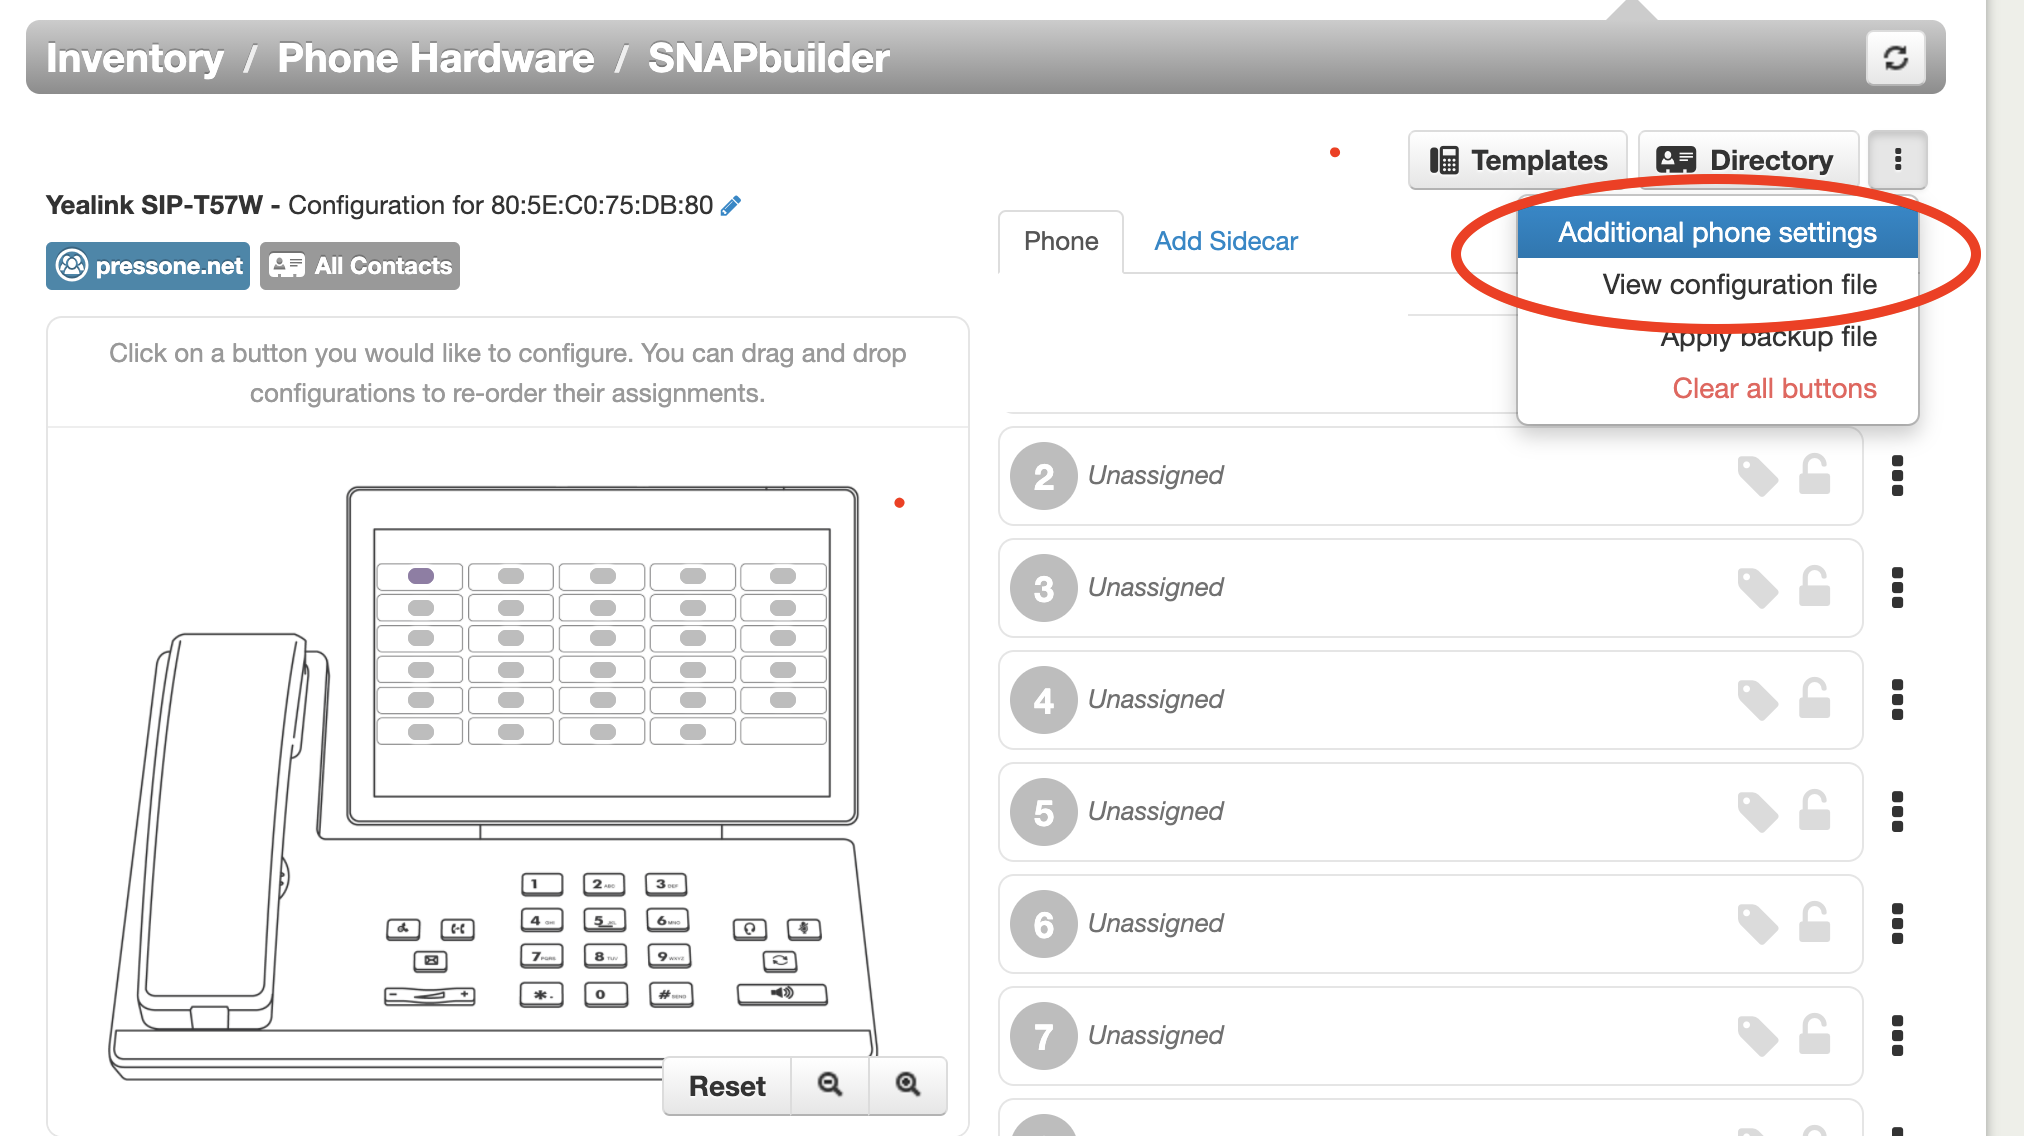Open kebab menu for button 7 row
The width and height of the screenshot is (2024, 1136).
1897,1036
